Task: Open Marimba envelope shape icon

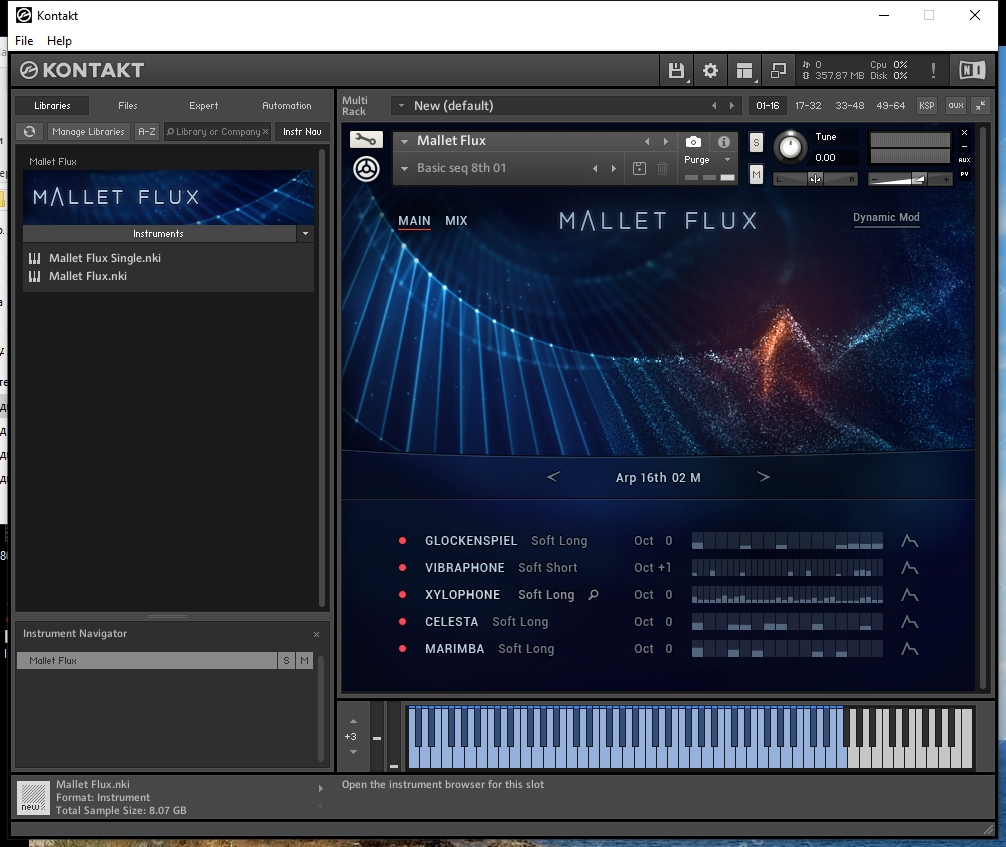Action: [909, 649]
